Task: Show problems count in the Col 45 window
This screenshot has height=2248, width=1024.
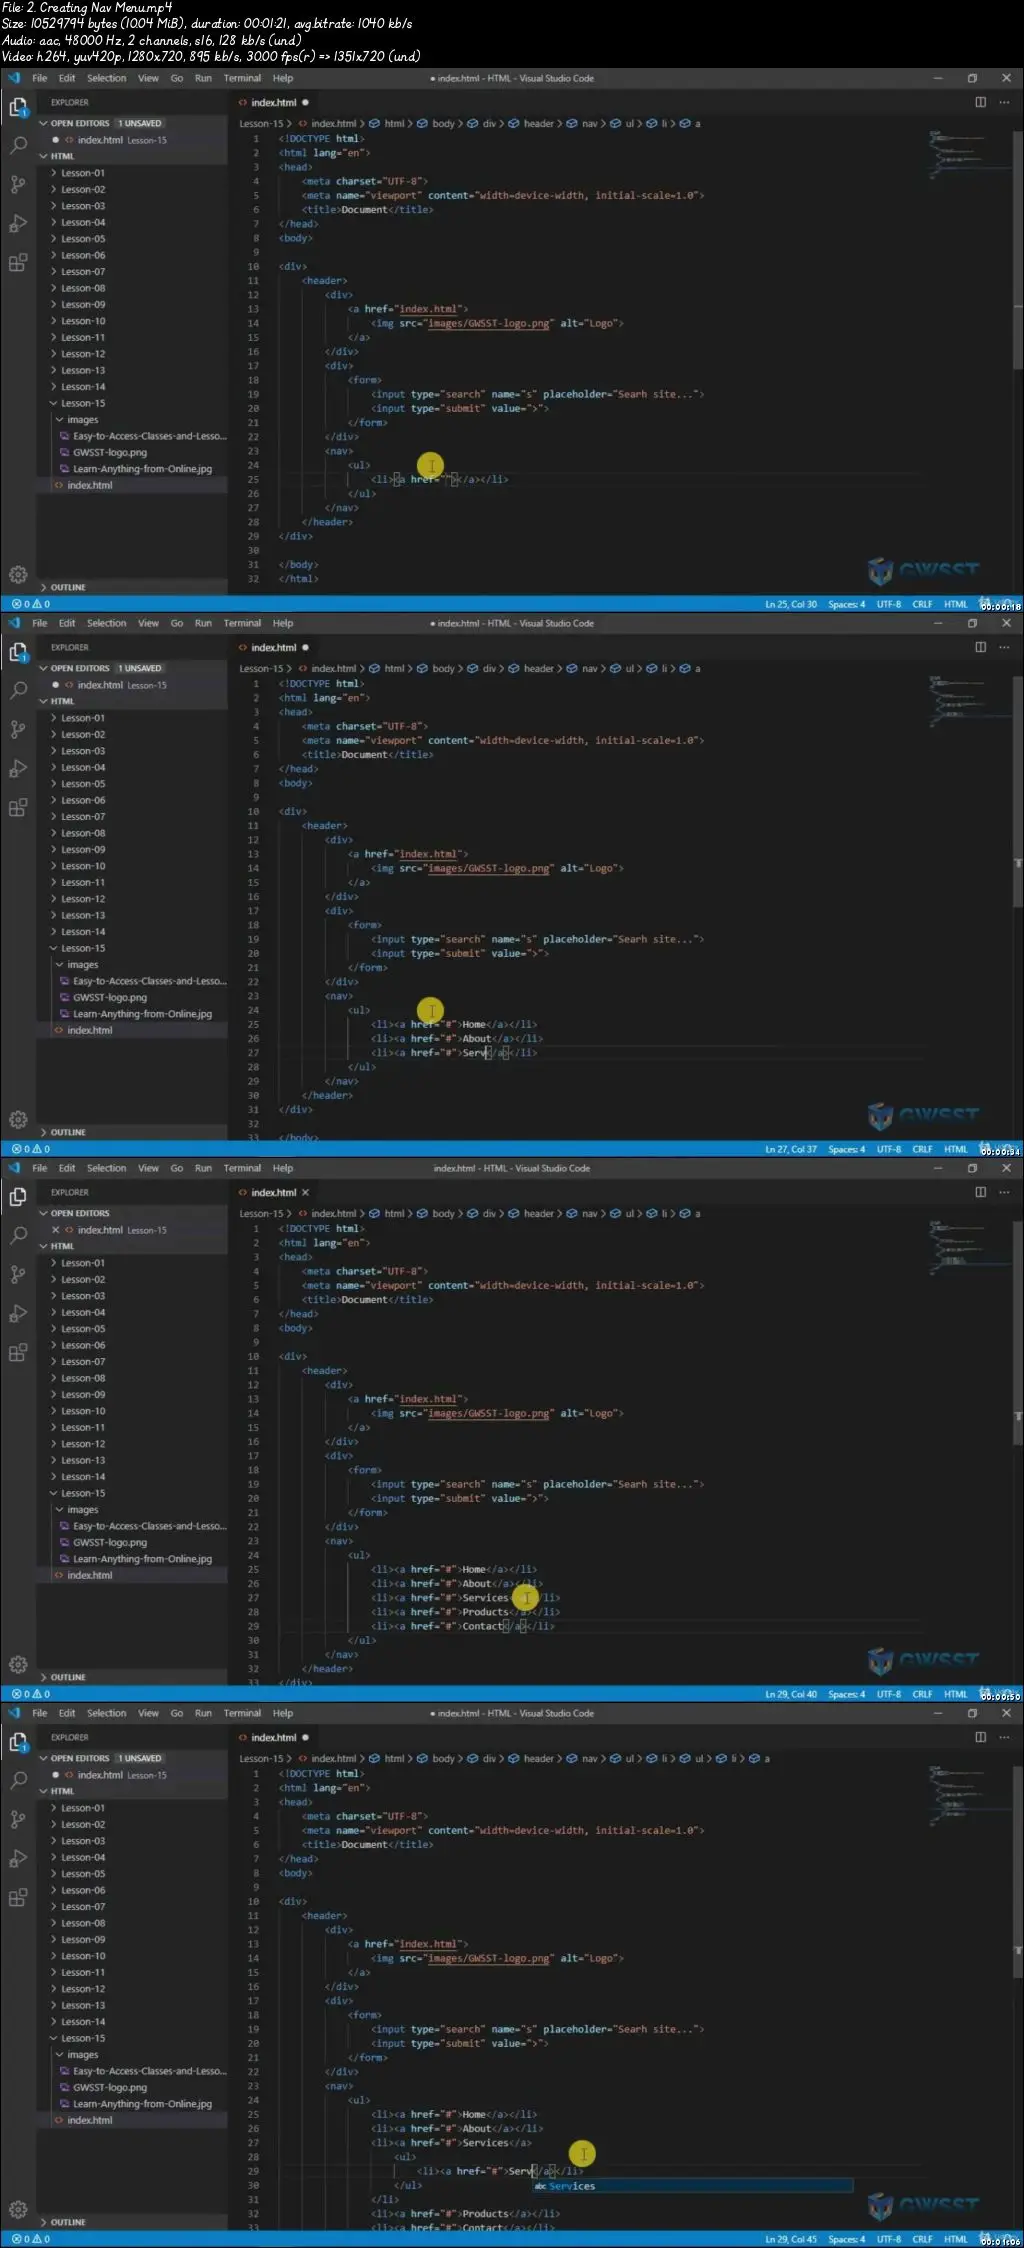Action: point(31,2239)
